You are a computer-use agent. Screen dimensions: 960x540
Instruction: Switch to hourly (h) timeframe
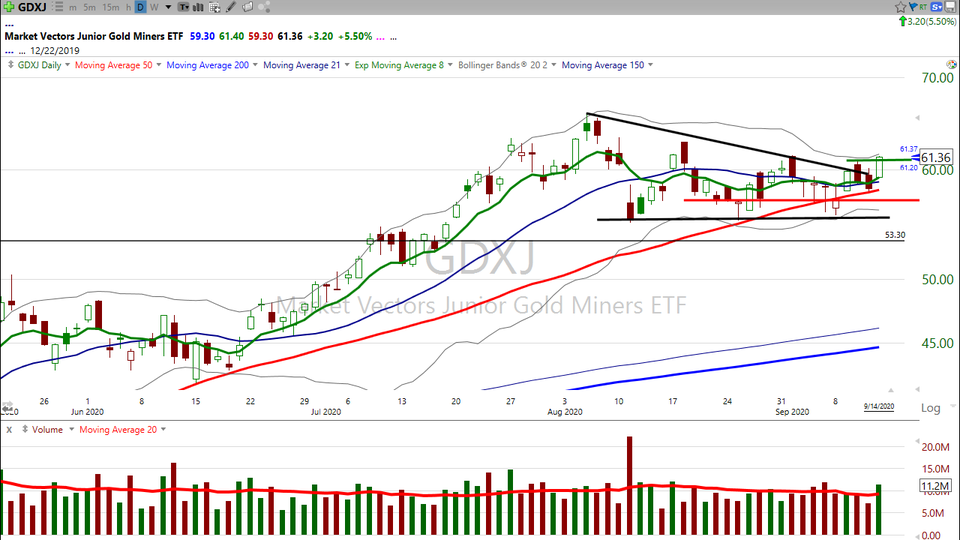pyautogui.click(x=128, y=7)
